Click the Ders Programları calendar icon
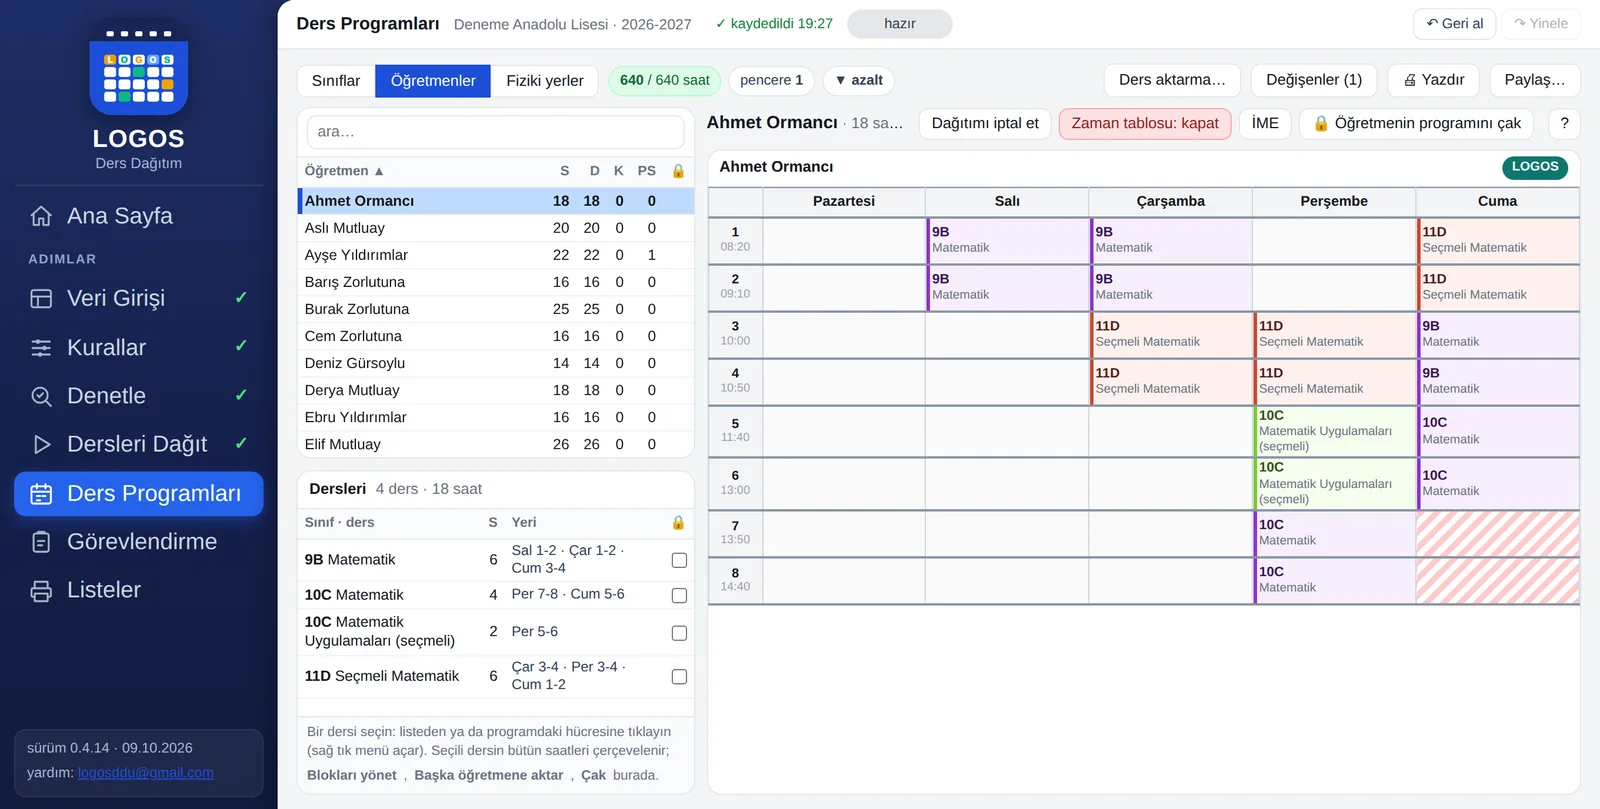This screenshot has width=1600, height=809. 41,494
